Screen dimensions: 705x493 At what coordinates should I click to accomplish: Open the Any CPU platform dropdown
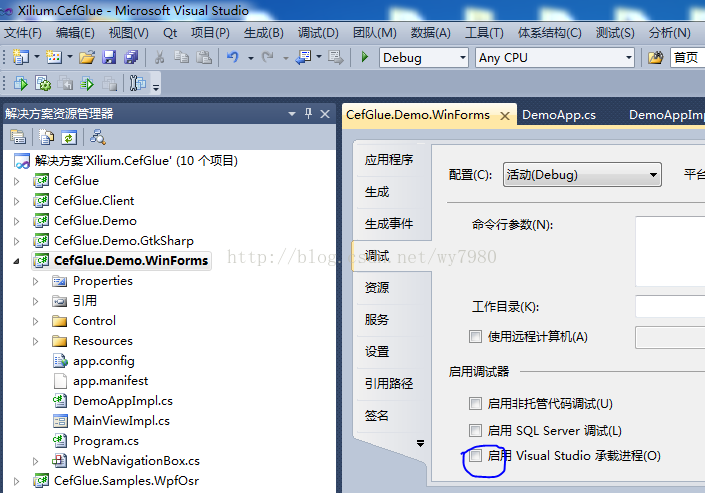tap(629, 58)
